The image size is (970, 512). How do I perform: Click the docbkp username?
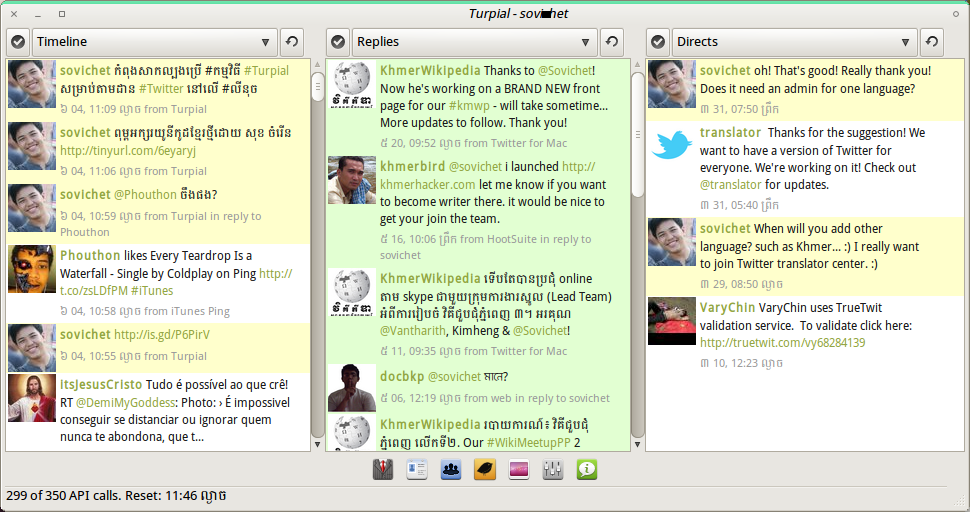(401, 377)
